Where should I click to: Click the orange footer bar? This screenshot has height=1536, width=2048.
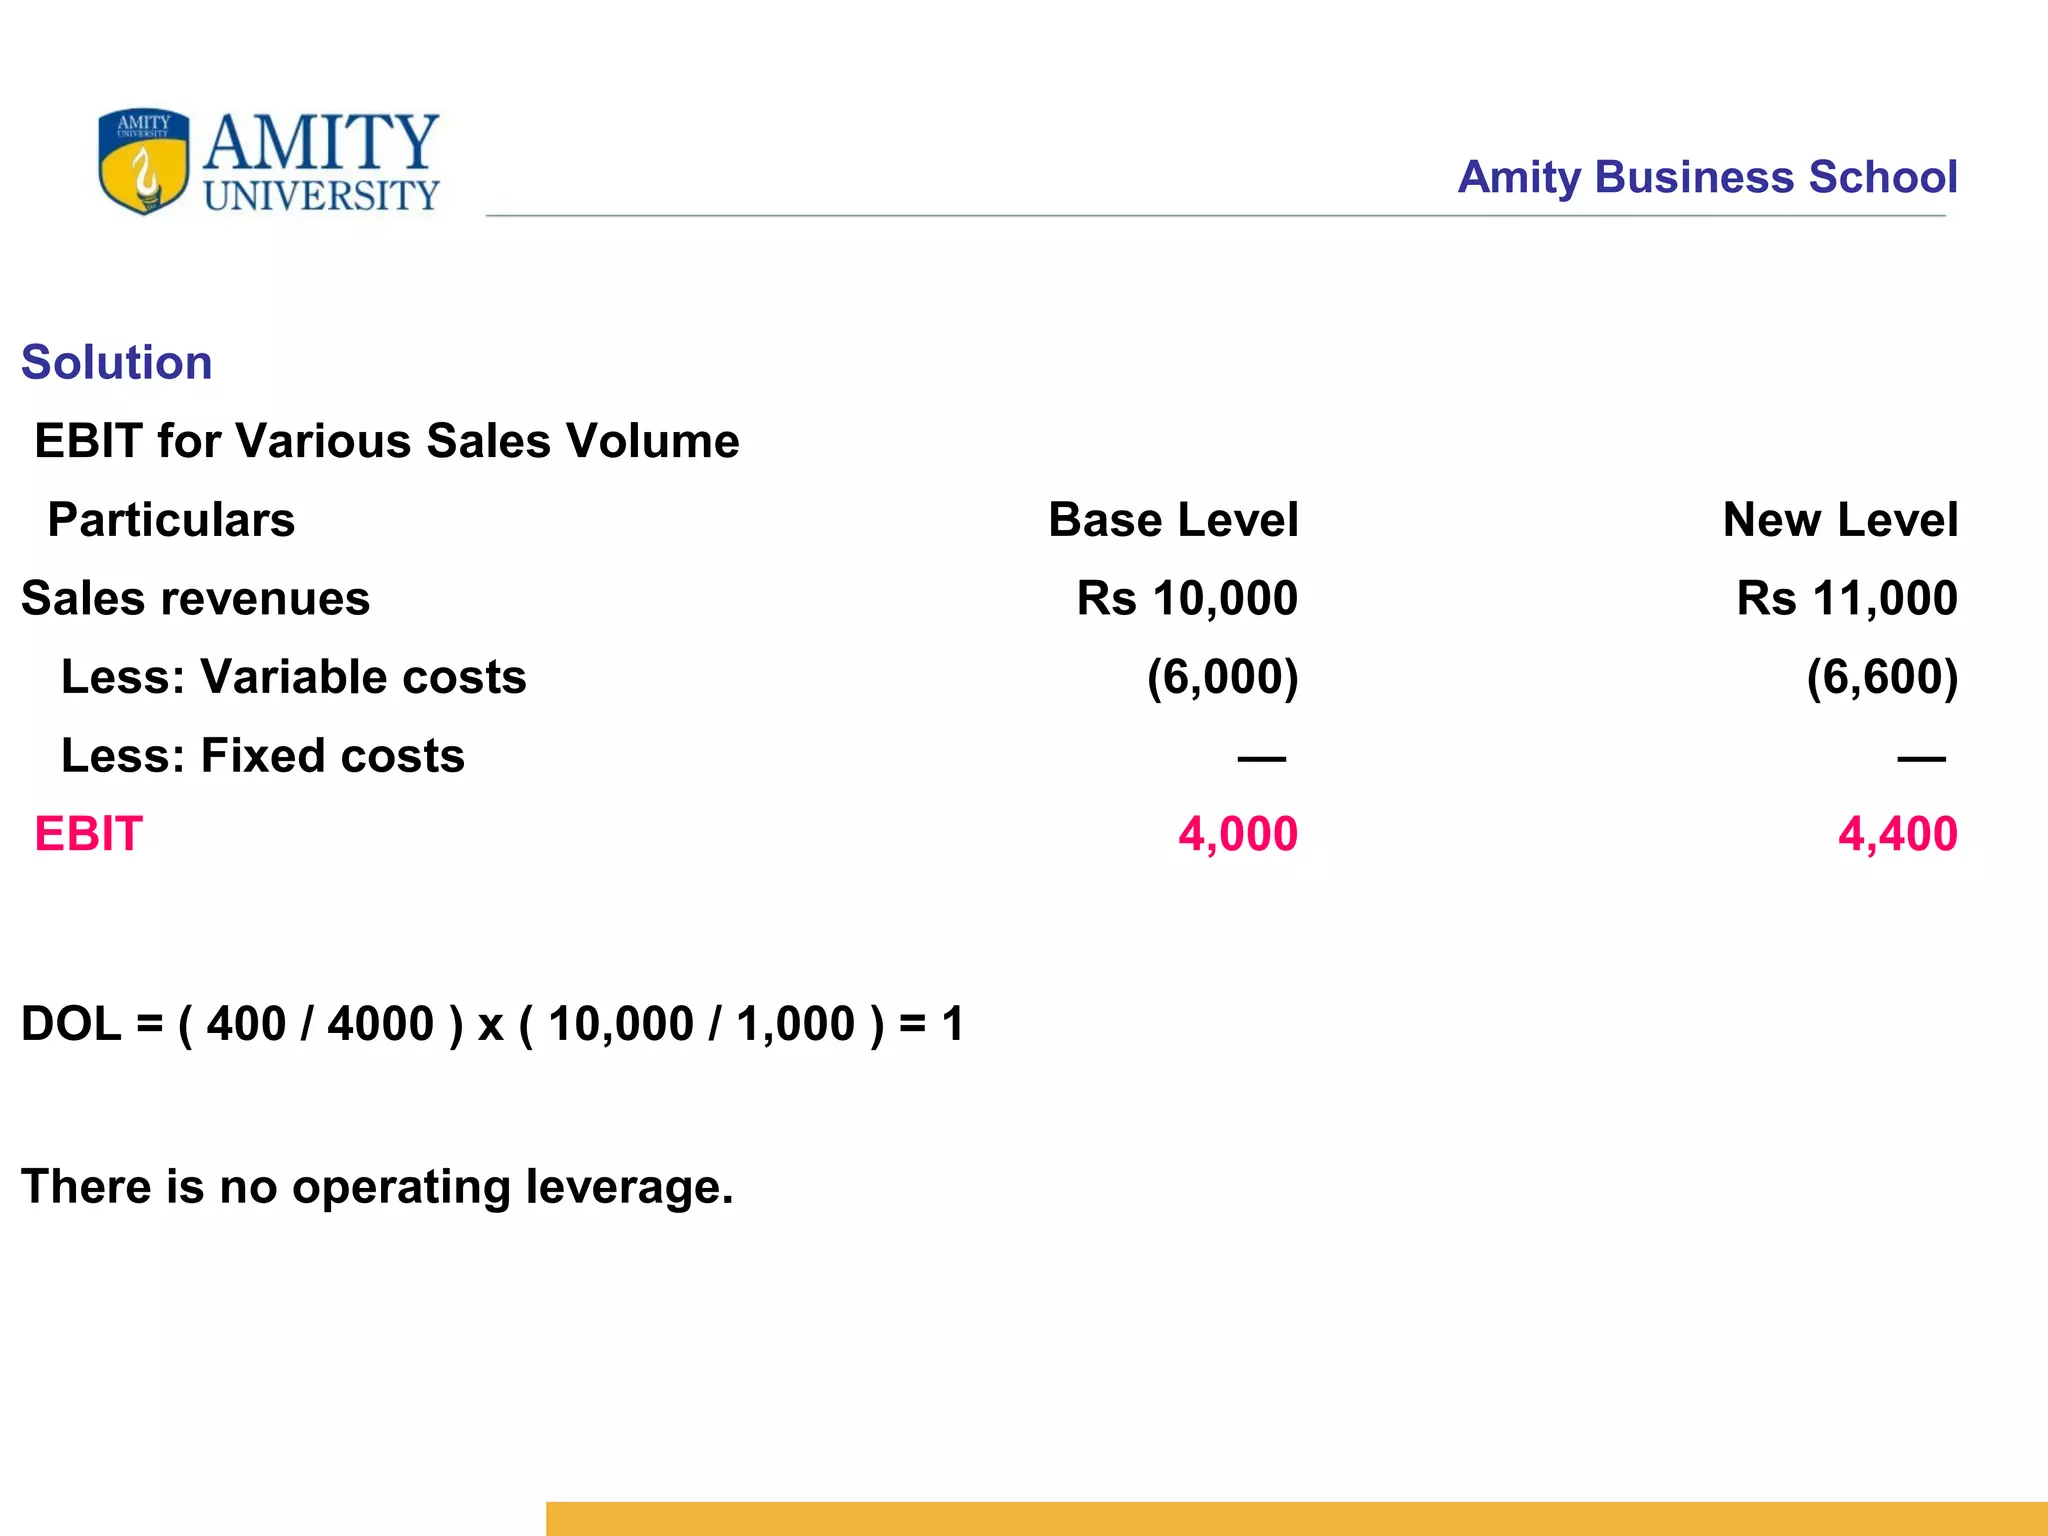1297,1518
